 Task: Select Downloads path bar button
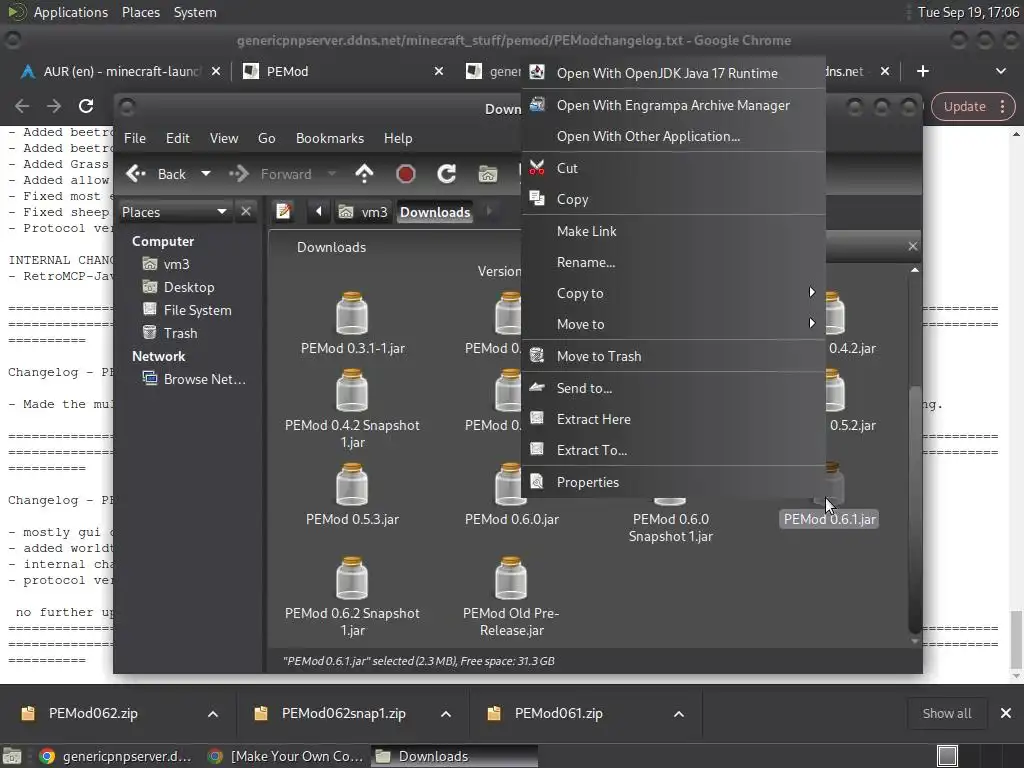435,212
